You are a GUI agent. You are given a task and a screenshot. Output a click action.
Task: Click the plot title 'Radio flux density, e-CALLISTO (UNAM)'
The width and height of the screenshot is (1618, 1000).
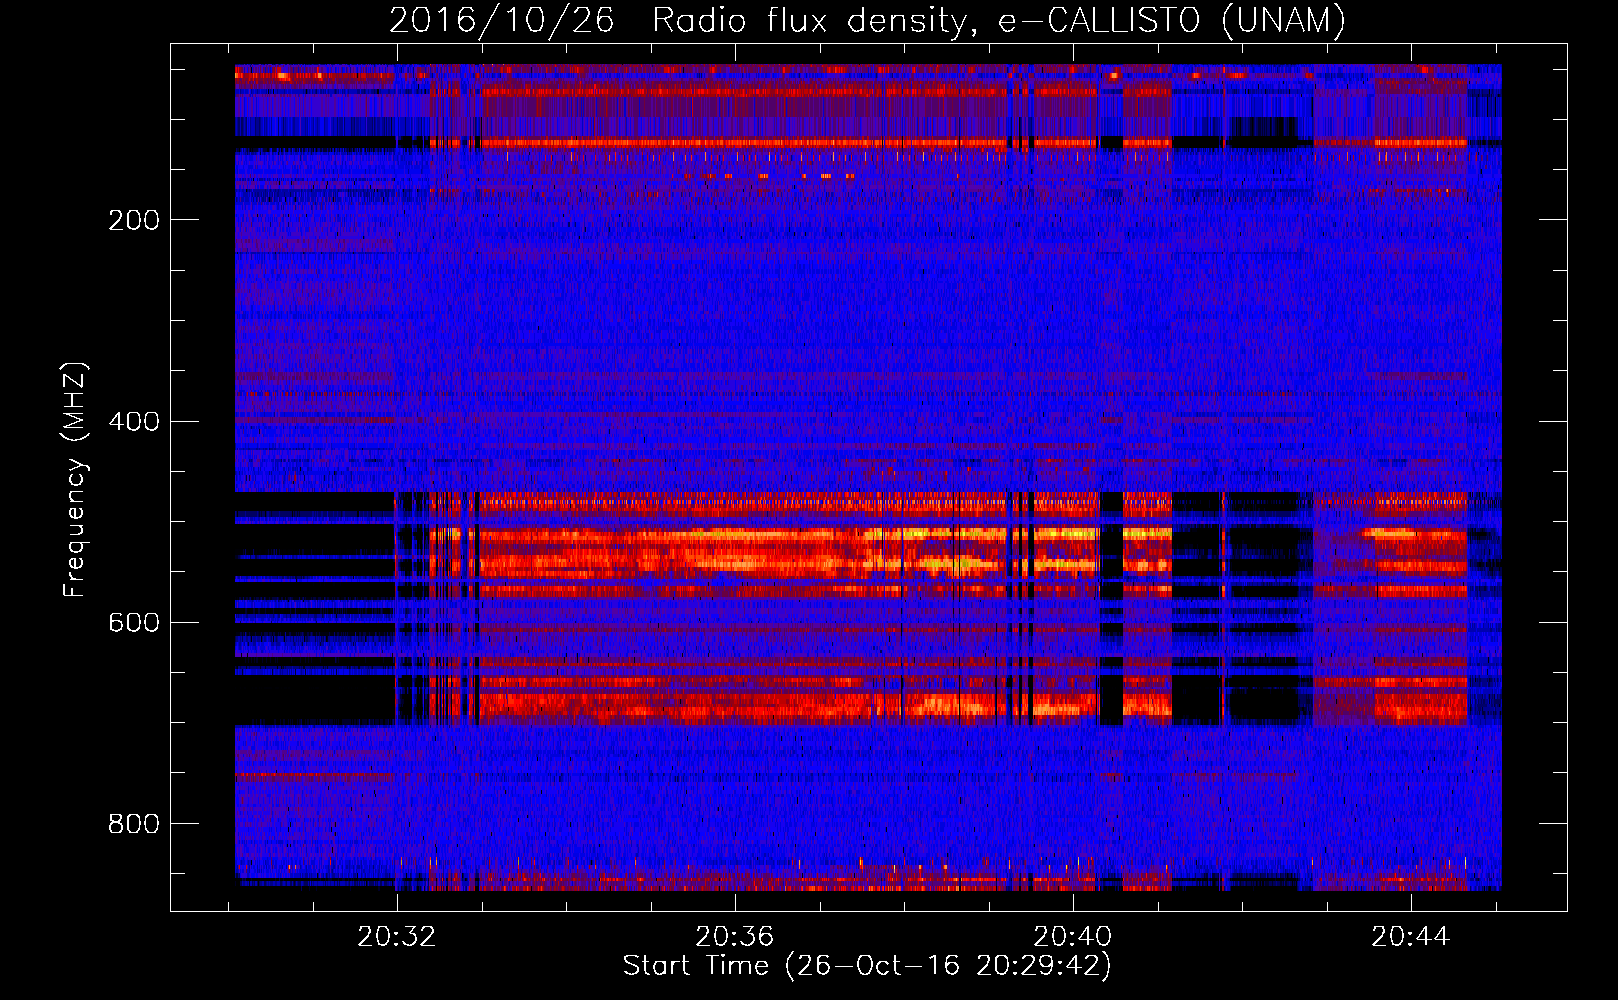pos(999,20)
